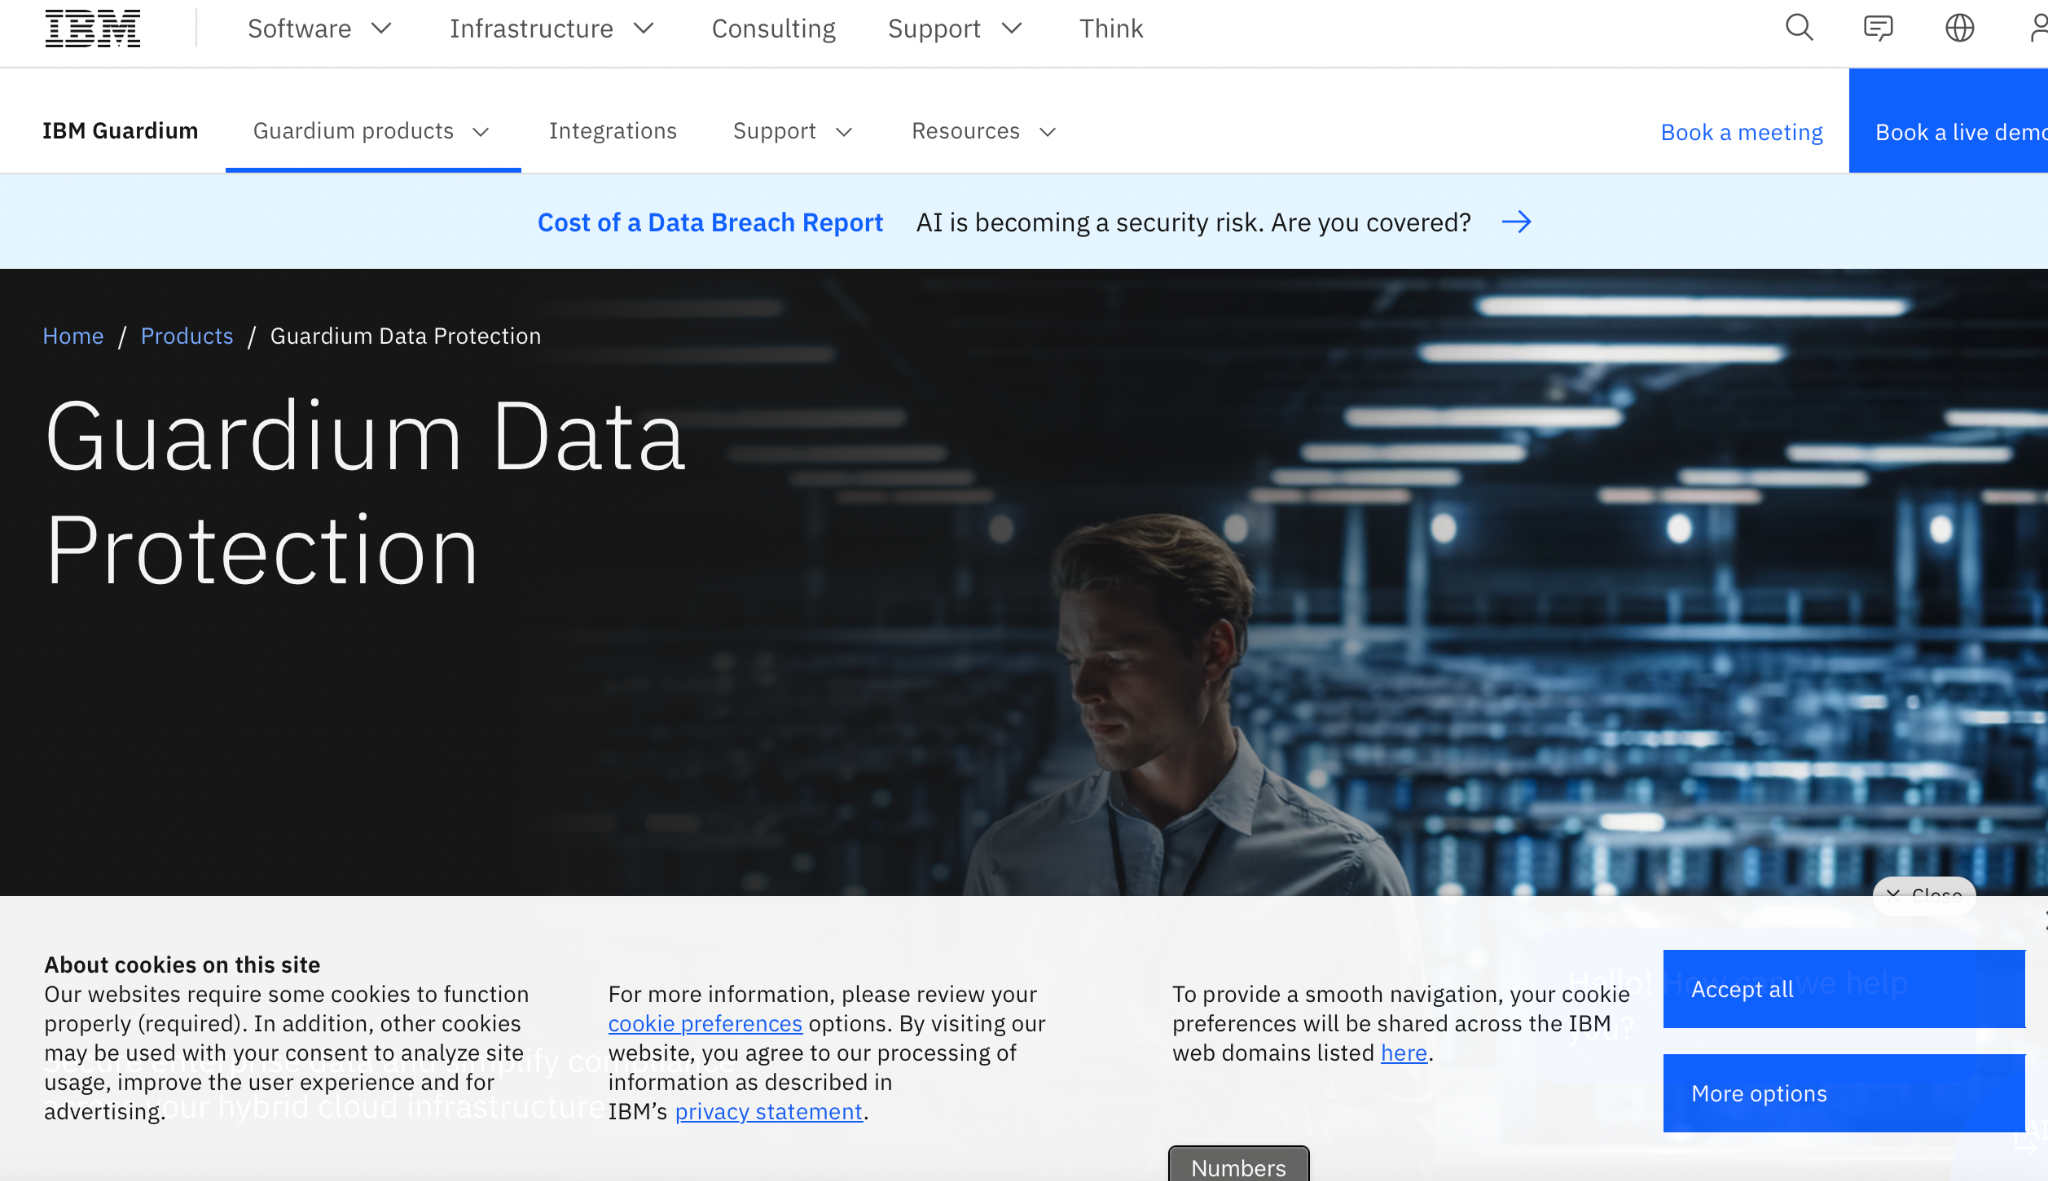Open the Integrations tab

click(612, 131)
